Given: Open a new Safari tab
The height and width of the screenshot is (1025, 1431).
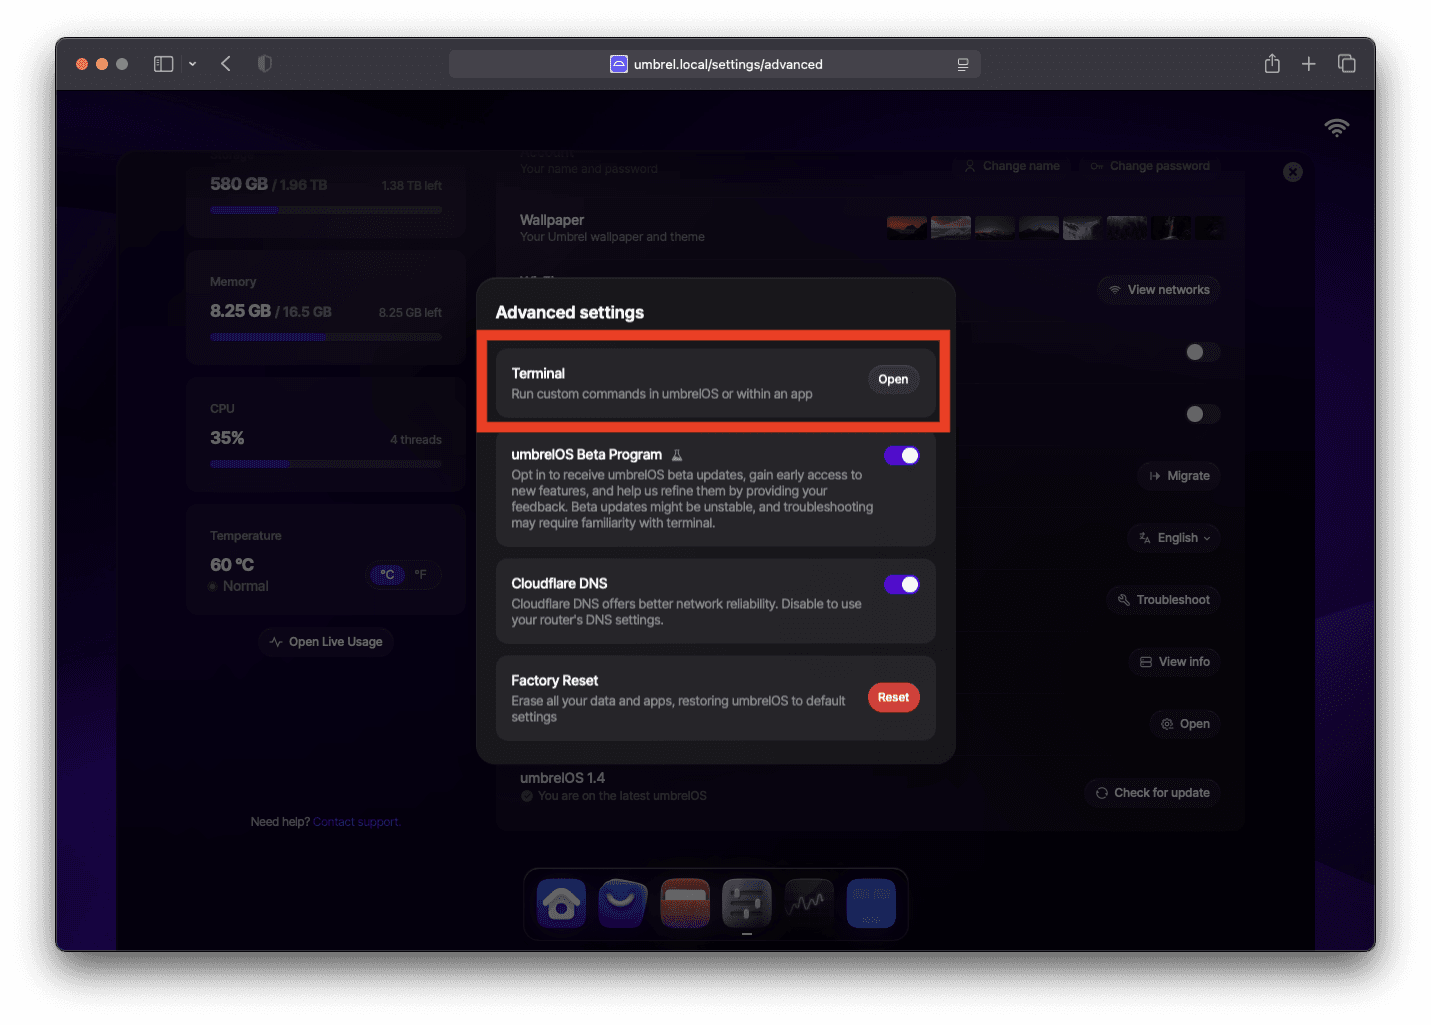Looking at the screenshot, I should pyautogui.click(x=1309, y=64).
